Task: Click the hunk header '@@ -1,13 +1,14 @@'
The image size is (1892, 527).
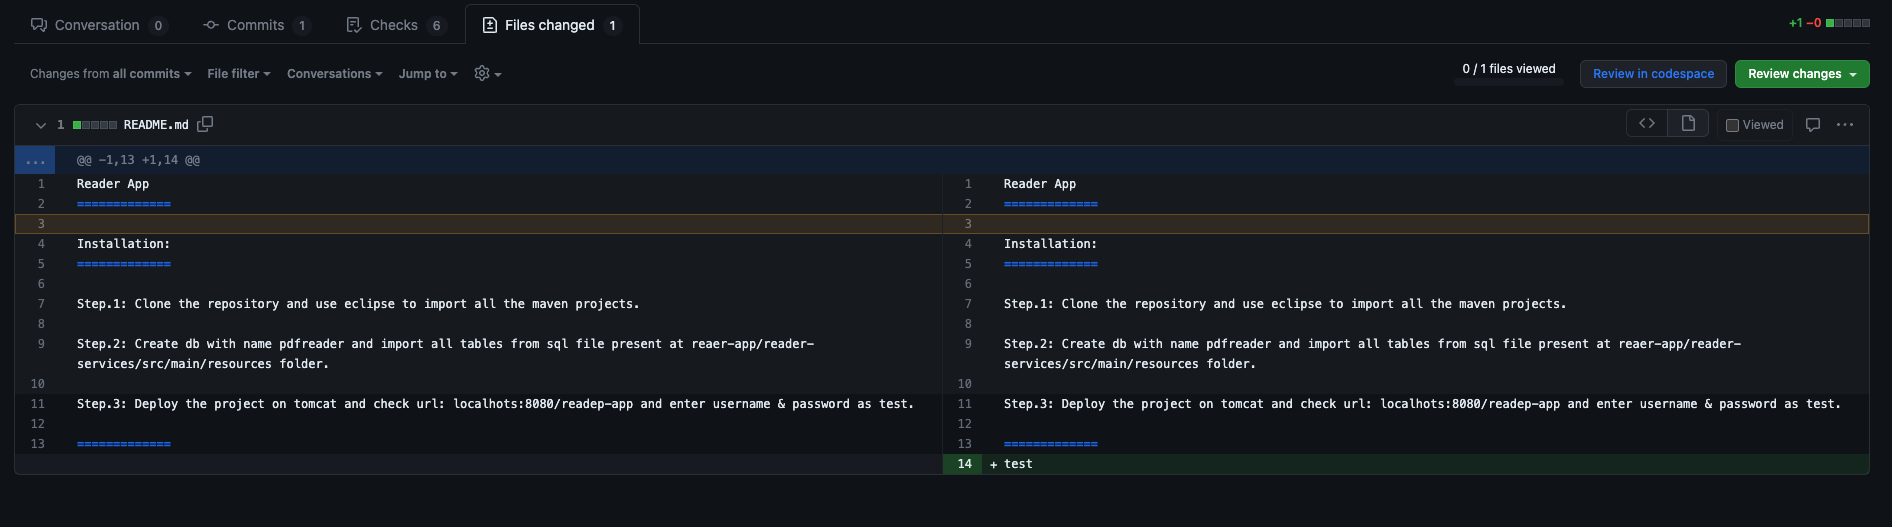Action: click(x=138, y=160)
